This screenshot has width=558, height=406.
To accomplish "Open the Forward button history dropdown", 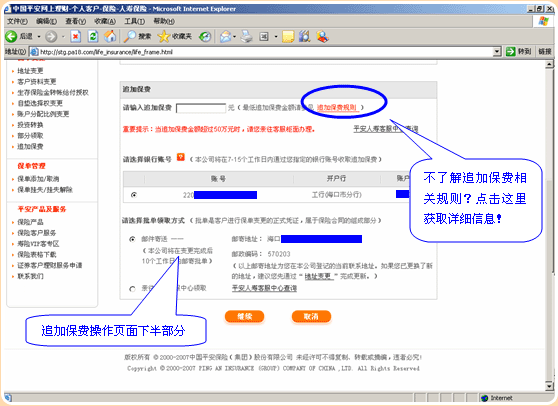I will (x=63, y=37).
